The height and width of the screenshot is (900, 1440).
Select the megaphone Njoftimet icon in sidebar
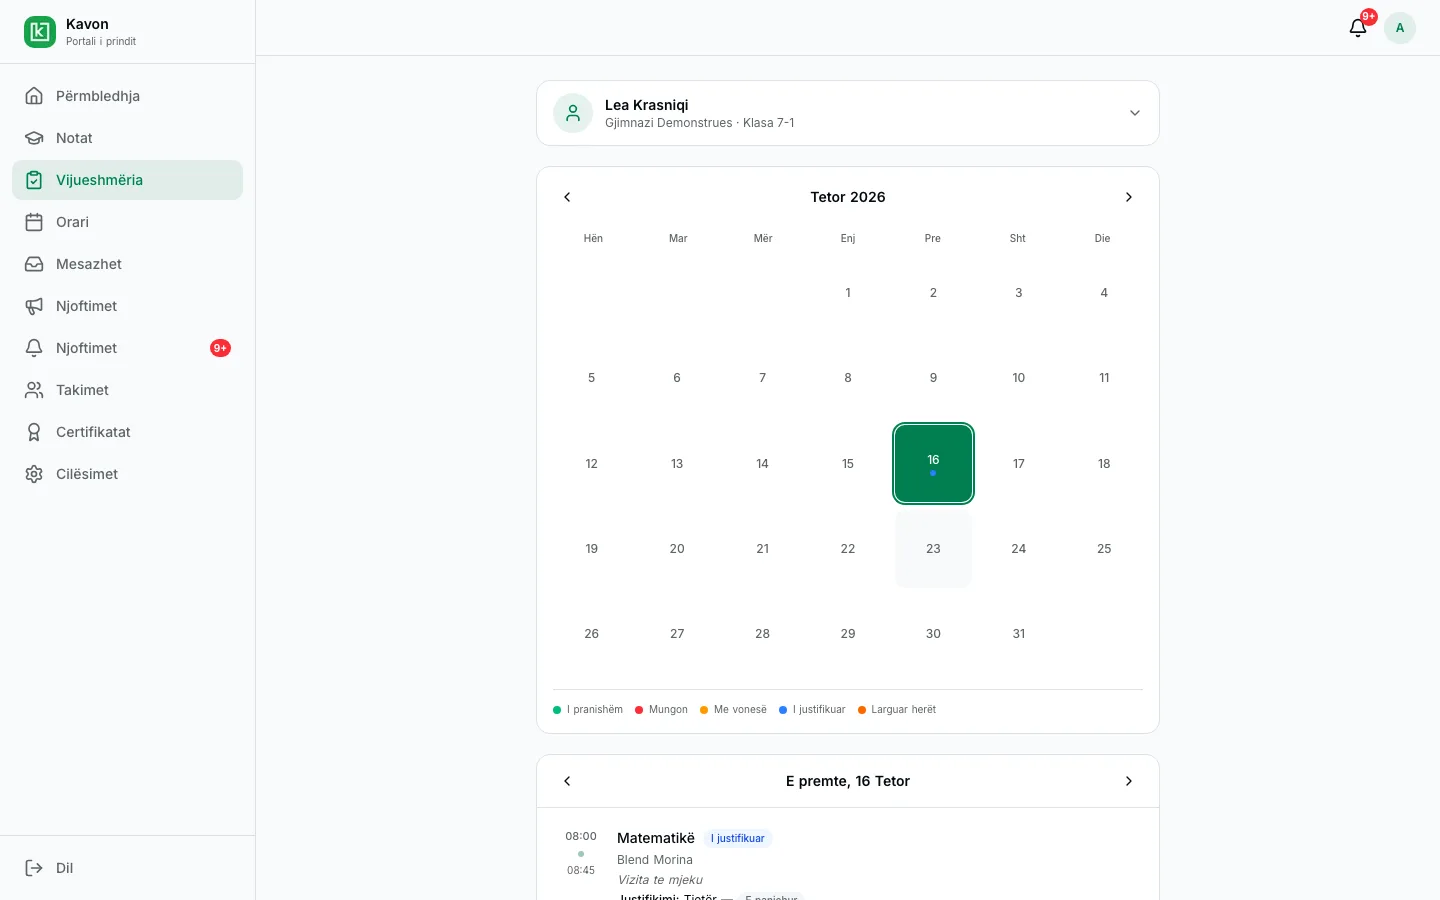[x=34, y=306]
